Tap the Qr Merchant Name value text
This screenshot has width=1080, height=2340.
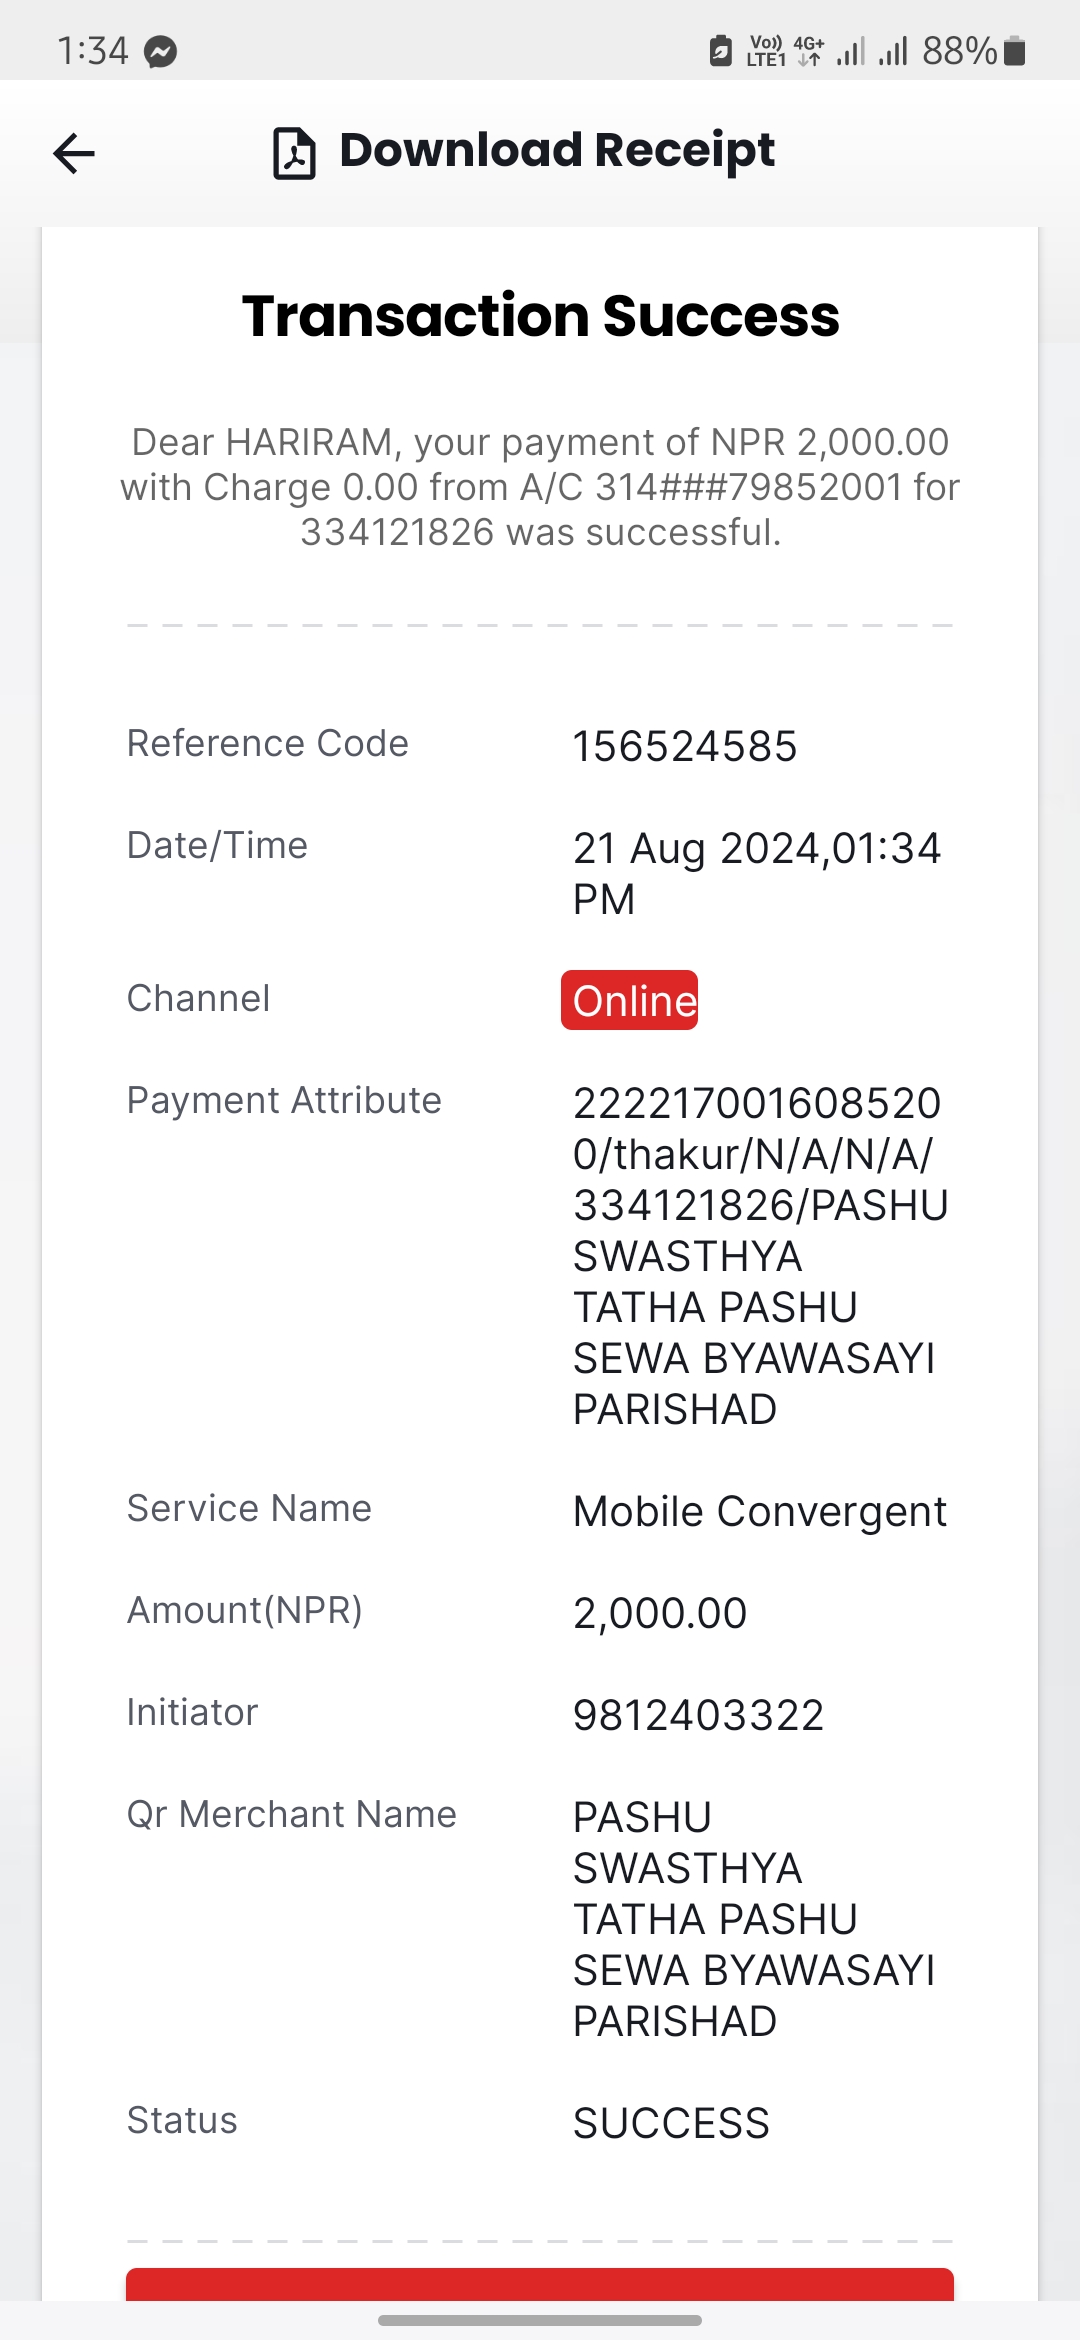[754, 1919]
